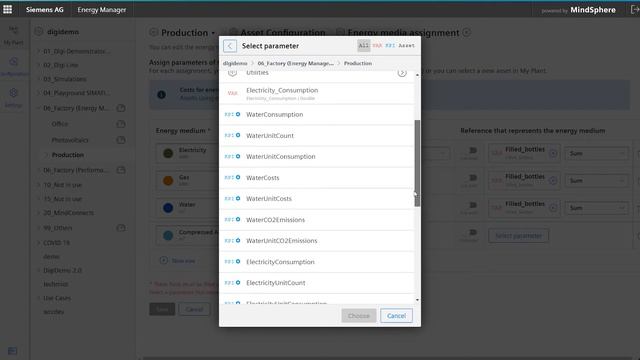Click KPI icon next to WaterUnitCosts
Screen dimensions: 640x360
tap(232, 198)
